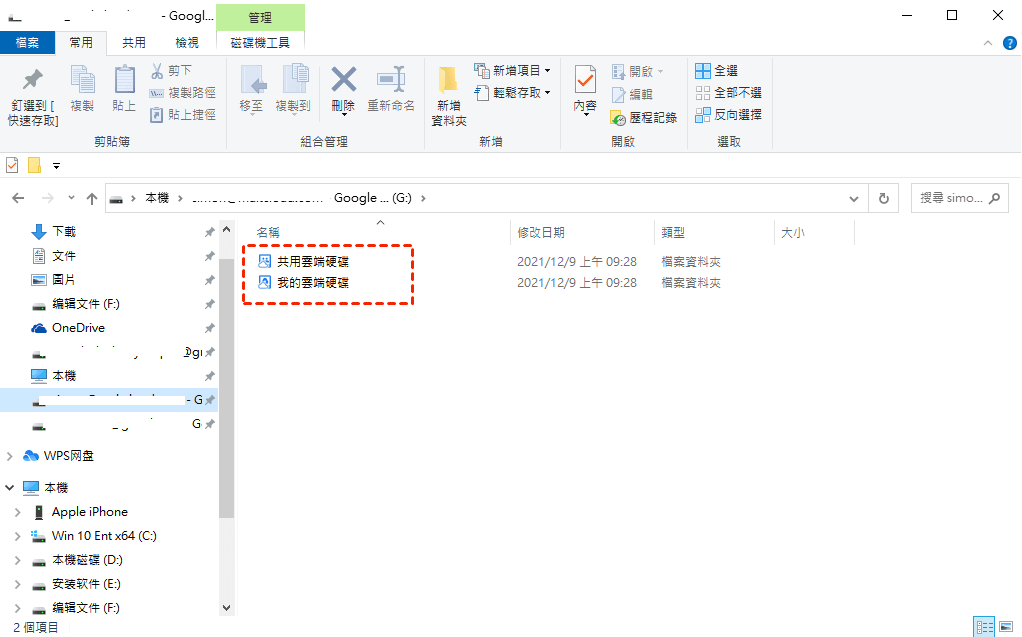Viewport: 1022px width, 637px height.
Task: Click Copy Path (複製路徑)
Action: (x=182, y=93)
